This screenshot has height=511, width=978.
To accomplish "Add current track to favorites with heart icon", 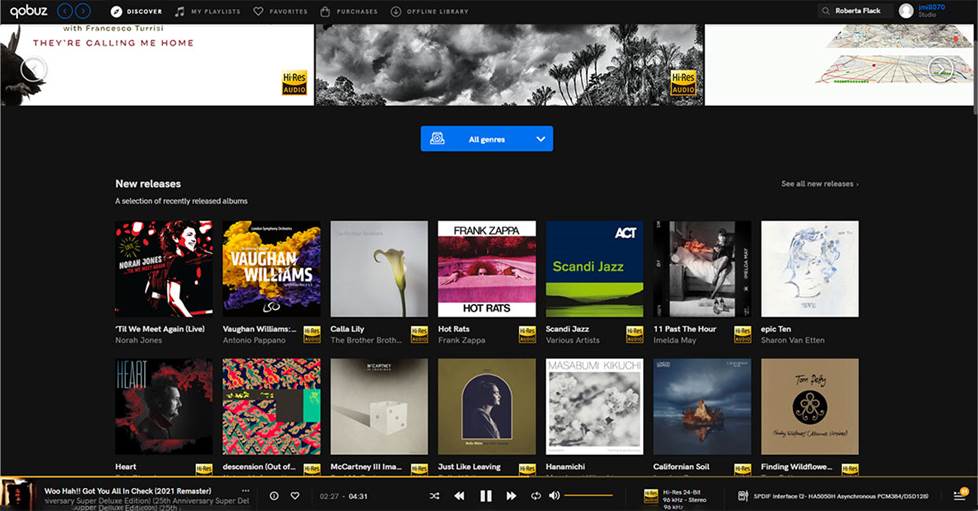I will pos(295,495).
